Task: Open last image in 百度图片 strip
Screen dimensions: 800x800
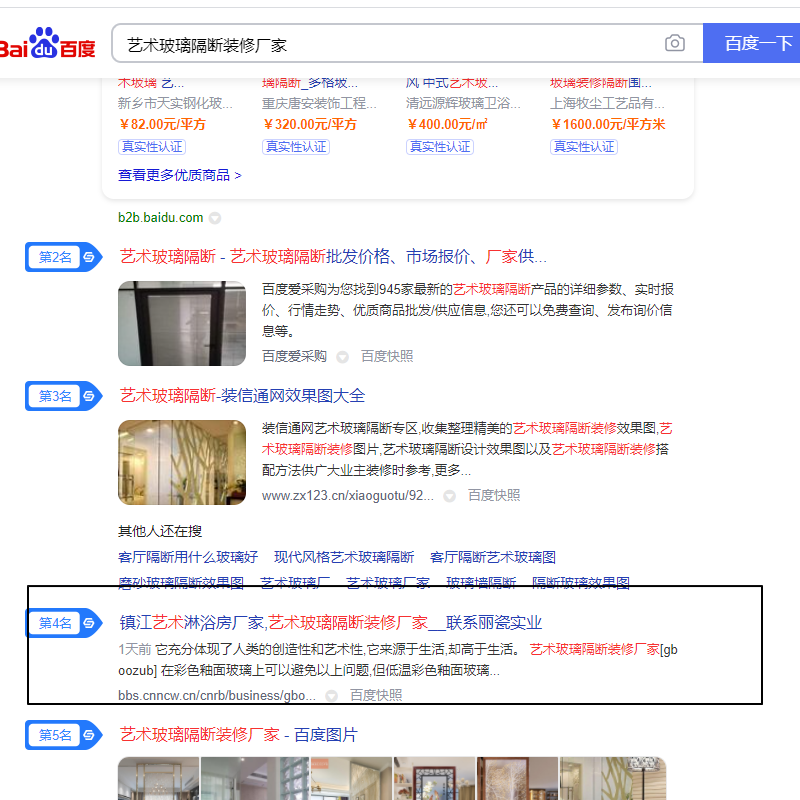Action: tap(613, 779)
